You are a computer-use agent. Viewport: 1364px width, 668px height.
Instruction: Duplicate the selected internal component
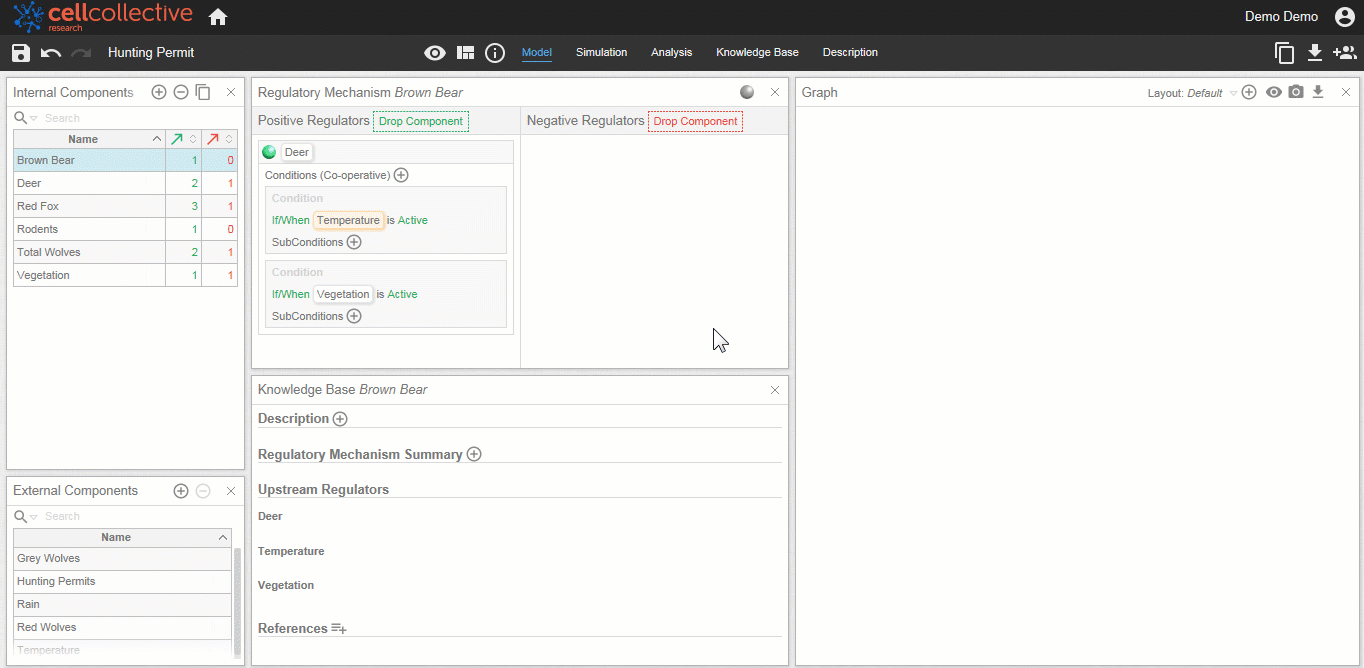[203, 92]
